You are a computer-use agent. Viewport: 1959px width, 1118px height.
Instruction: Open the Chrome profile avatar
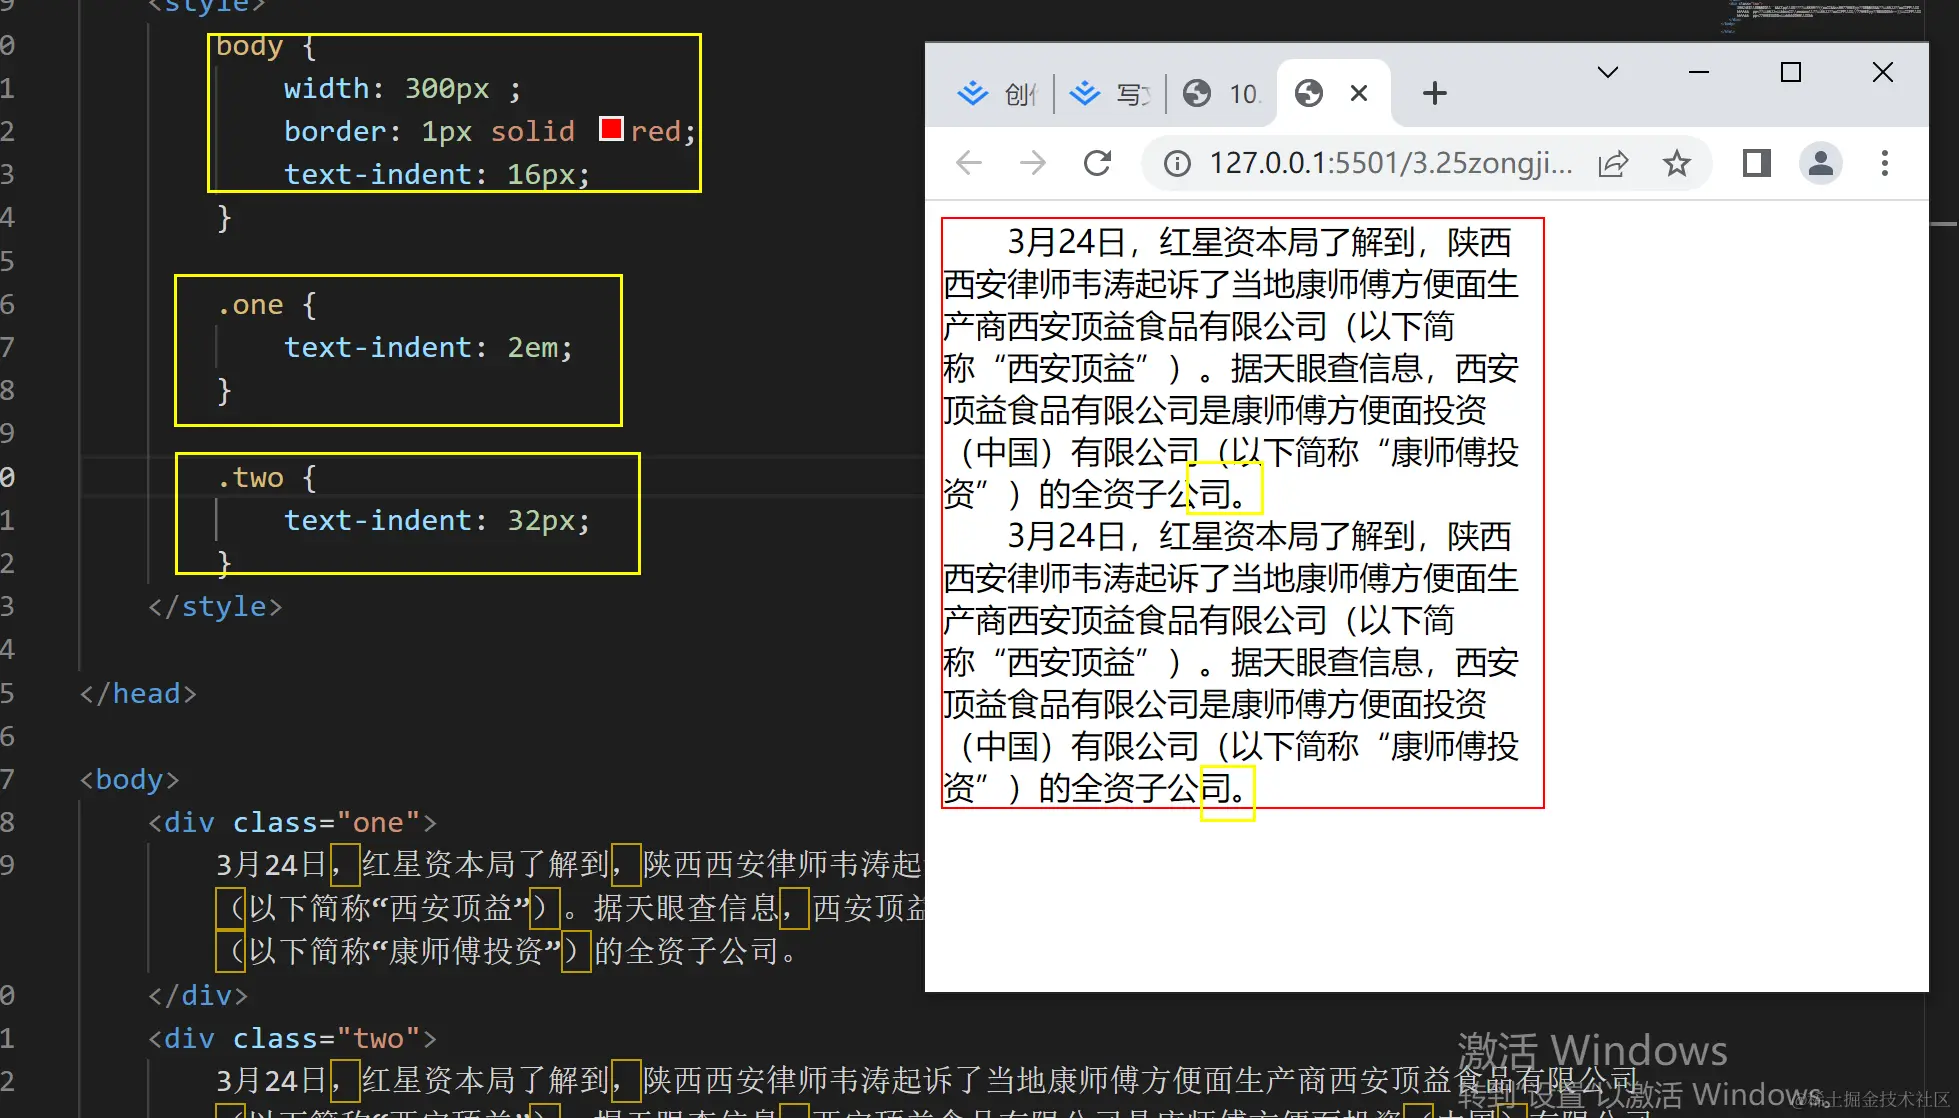click(x=1821, y=163)
